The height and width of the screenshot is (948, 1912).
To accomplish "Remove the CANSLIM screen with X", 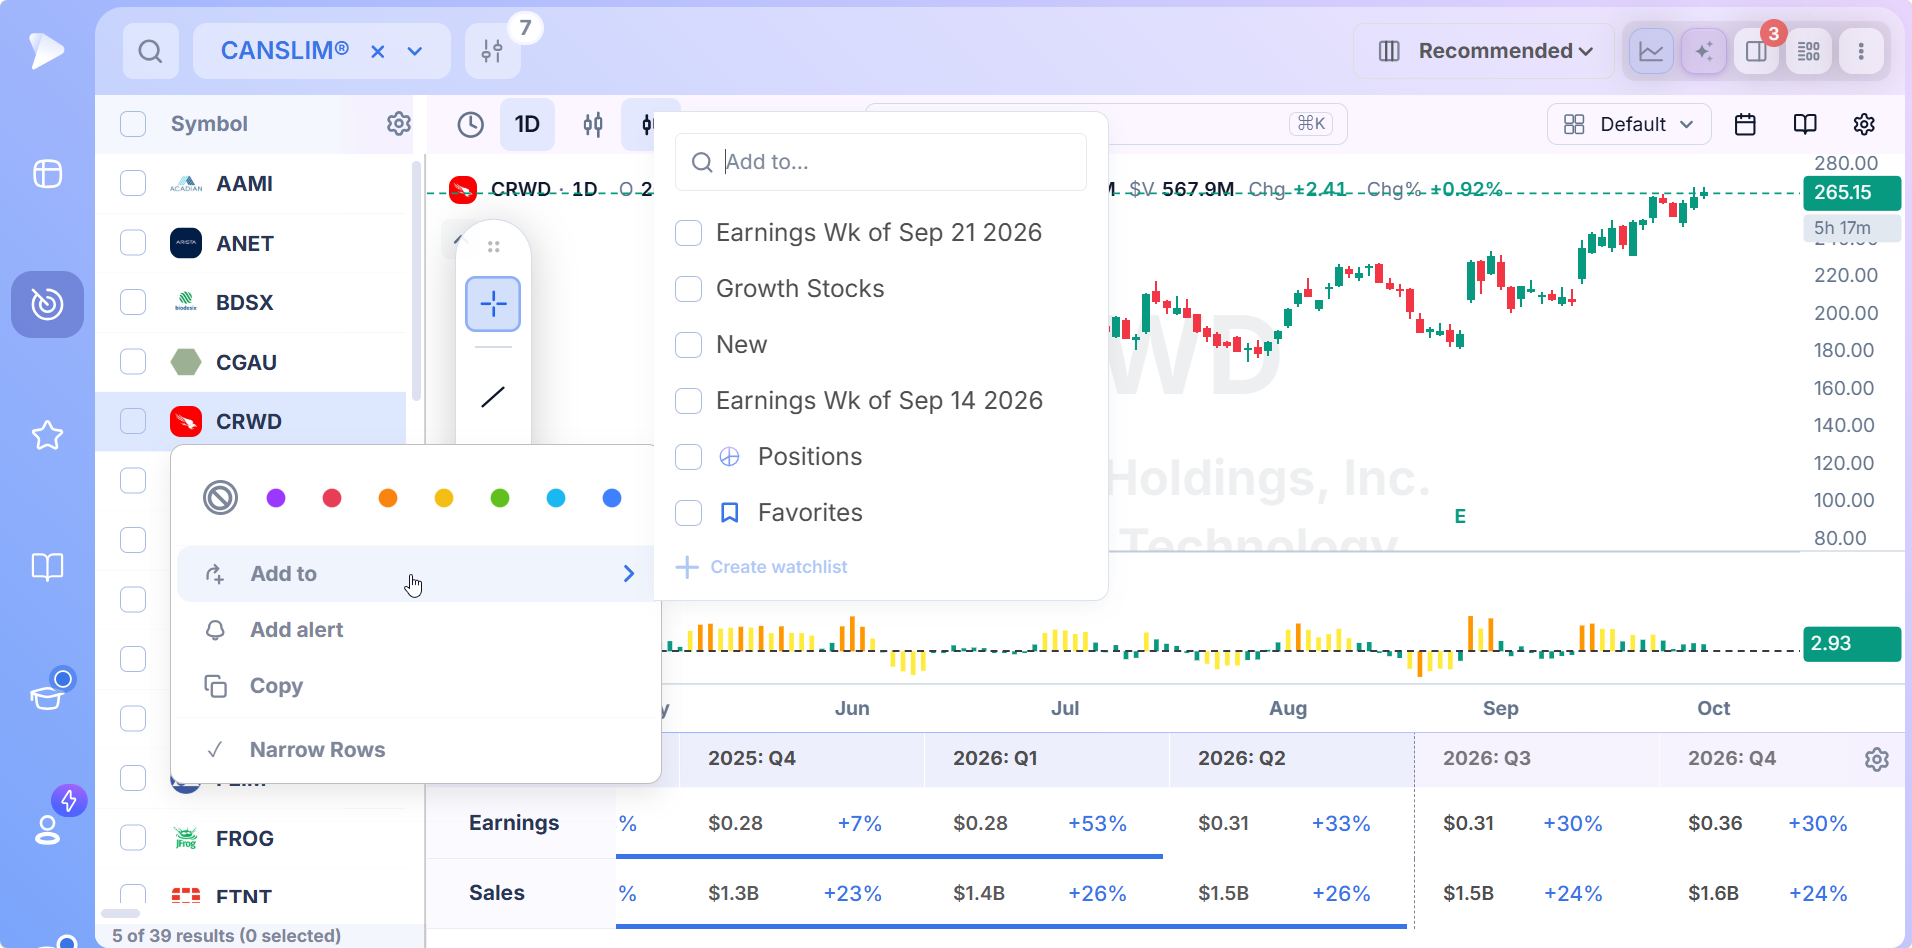I will [378, 51].
